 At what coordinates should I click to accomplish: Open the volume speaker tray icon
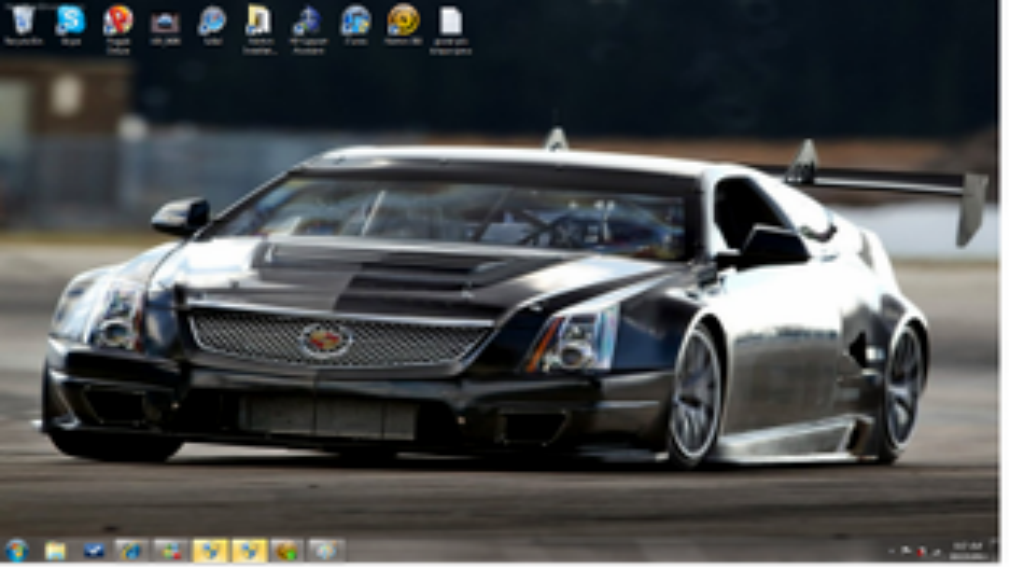coord(936,552)
